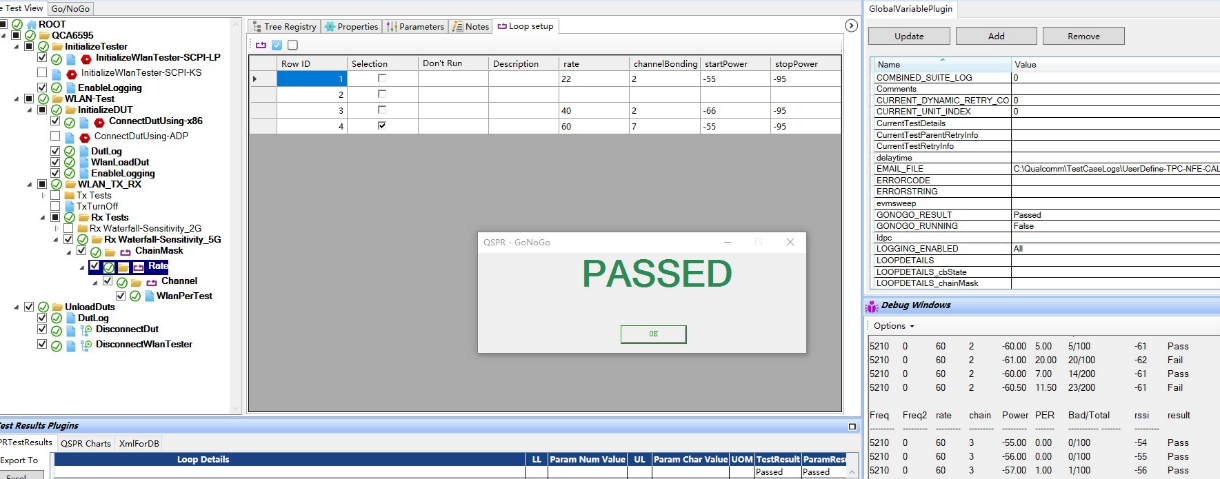Open the QSPR Charts tab
Screen dimensions: 1220x479
(85, 443)
